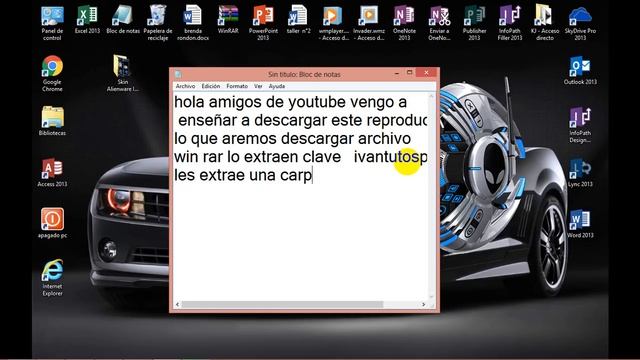Open the Edición menu in Notepad
Image resolution: width=640 pixels, height=360 pixels.
click(x=211, y=86)
